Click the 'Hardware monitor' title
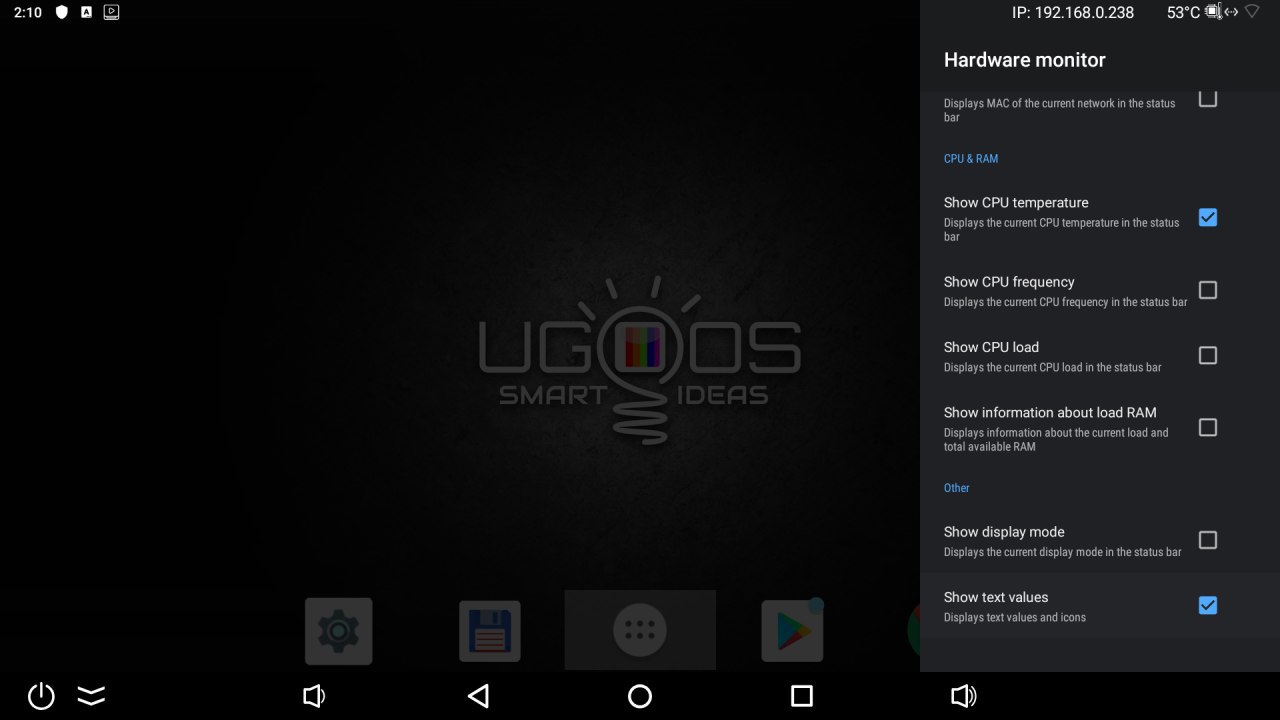The width and height of the screenshot is (1280, 720). (x=1025, y=60)
